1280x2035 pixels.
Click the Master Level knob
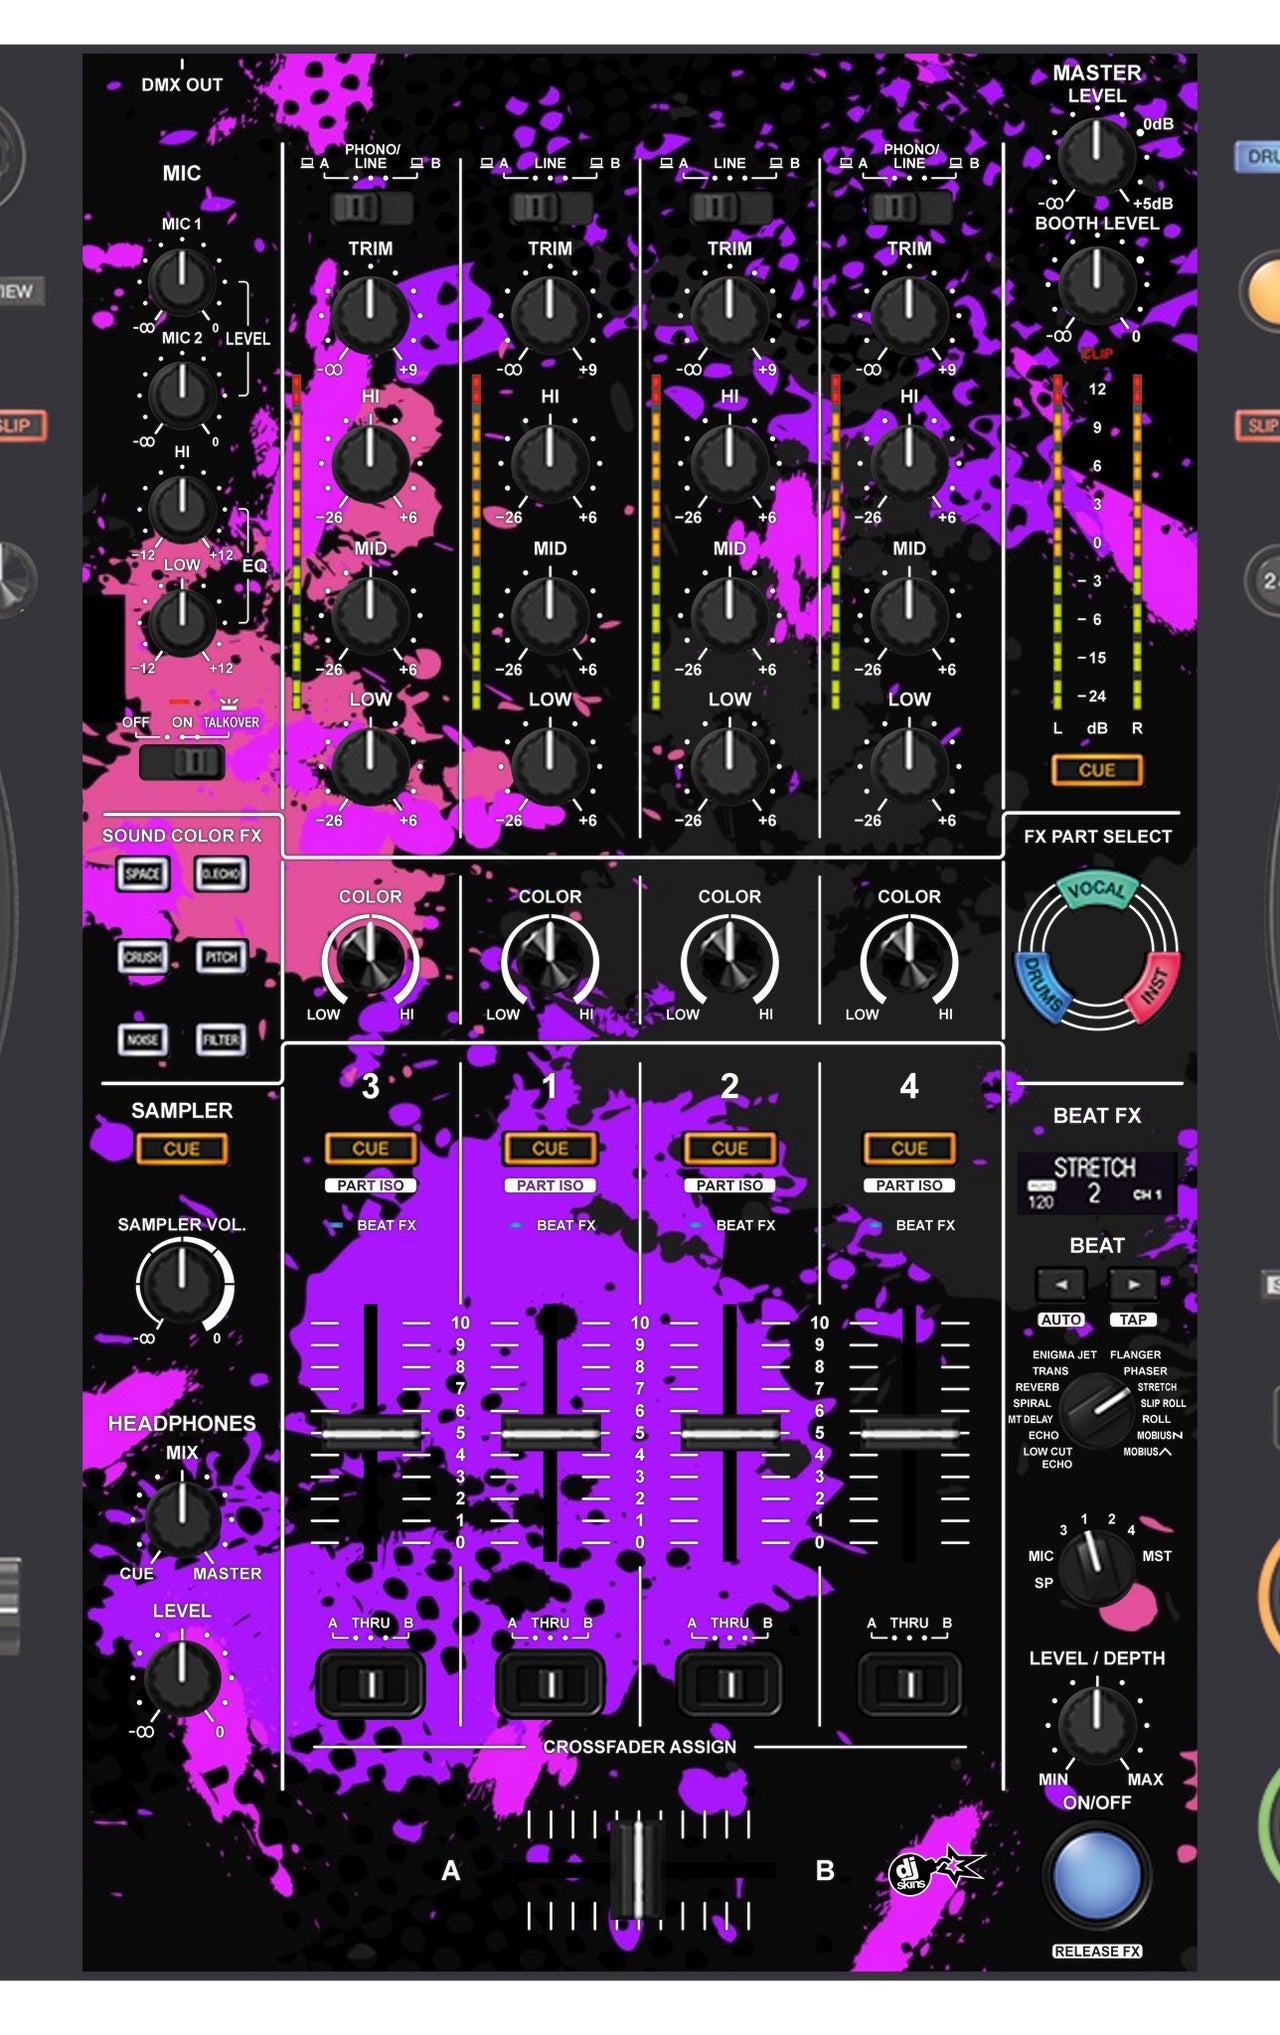[x=1097, y=155]
